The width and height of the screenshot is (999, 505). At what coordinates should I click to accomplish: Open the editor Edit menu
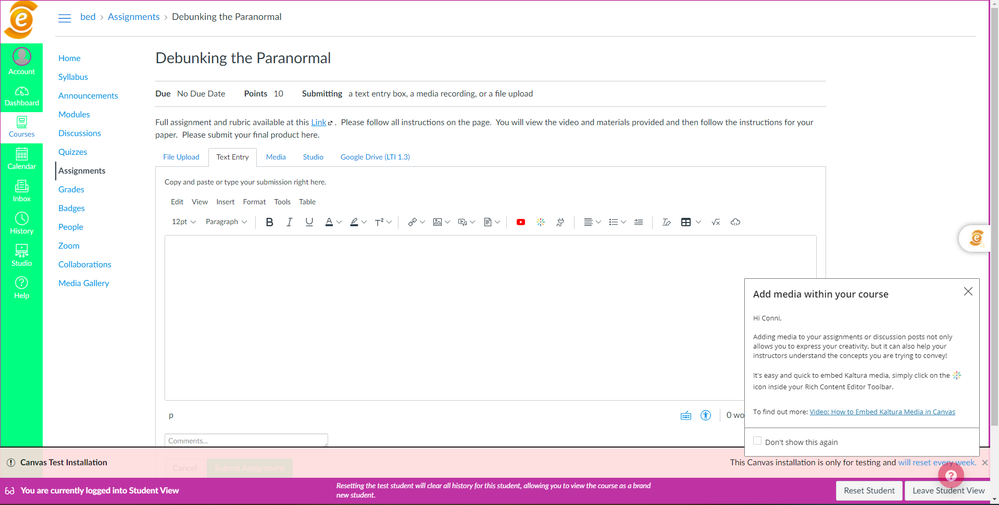[x=177, y=202]
